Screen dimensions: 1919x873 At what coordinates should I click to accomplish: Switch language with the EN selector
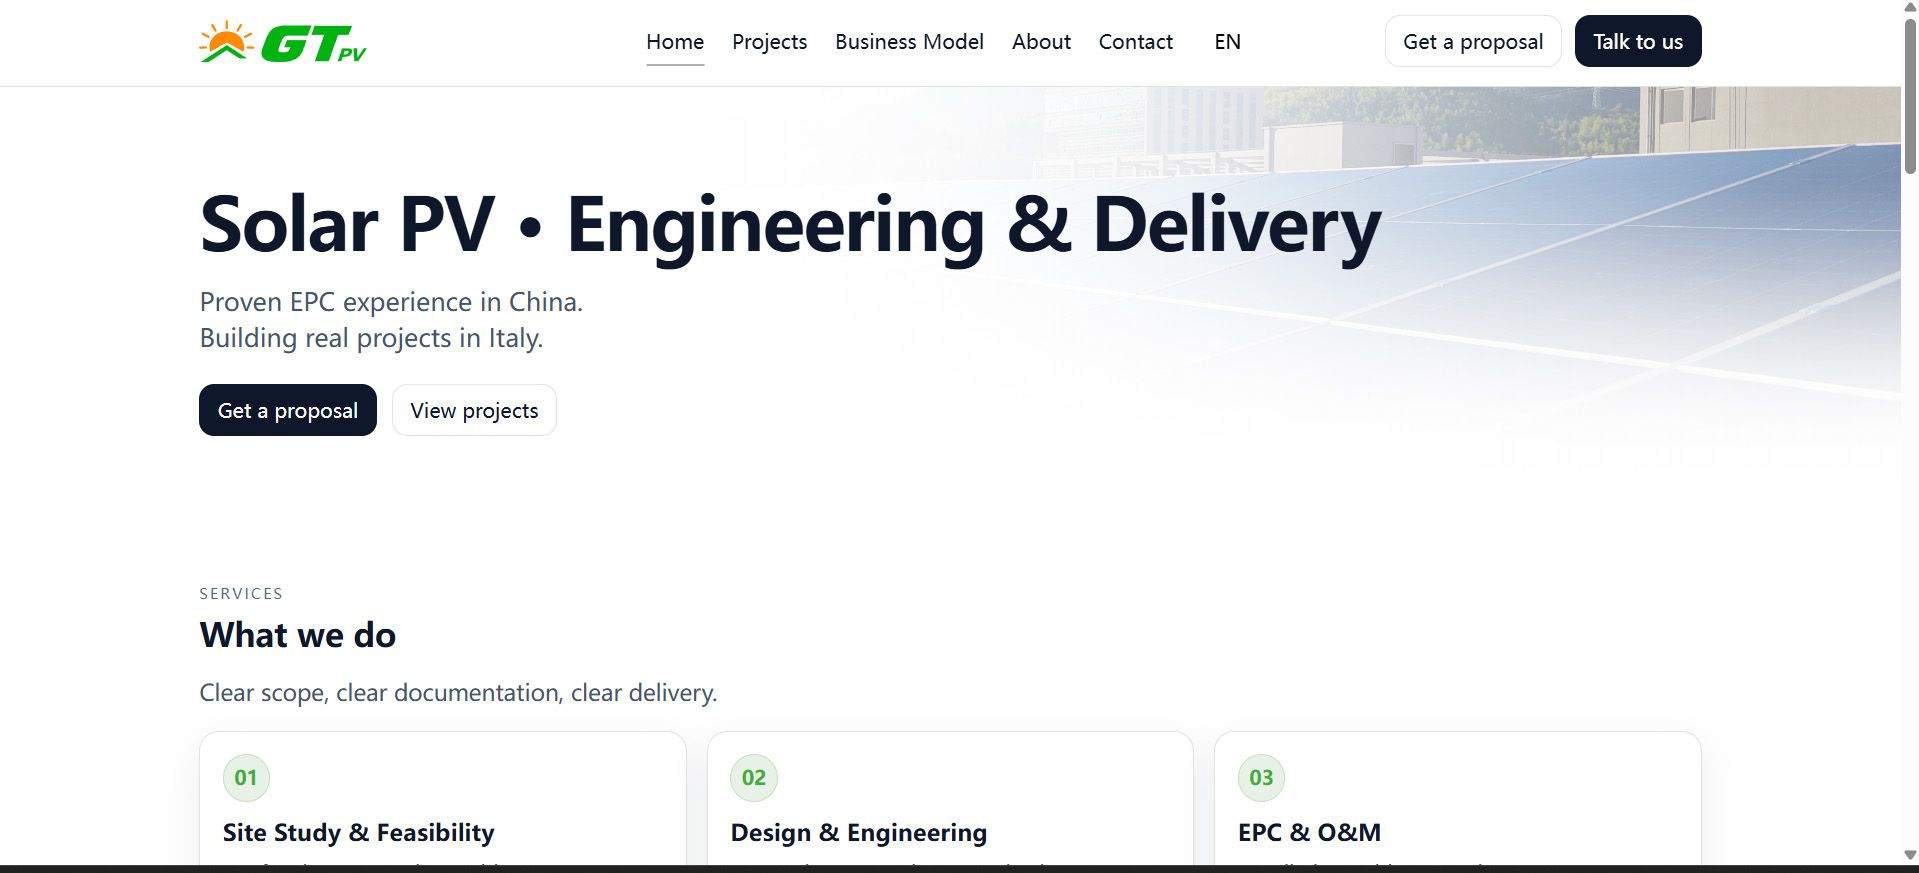tap(1227, 42)
